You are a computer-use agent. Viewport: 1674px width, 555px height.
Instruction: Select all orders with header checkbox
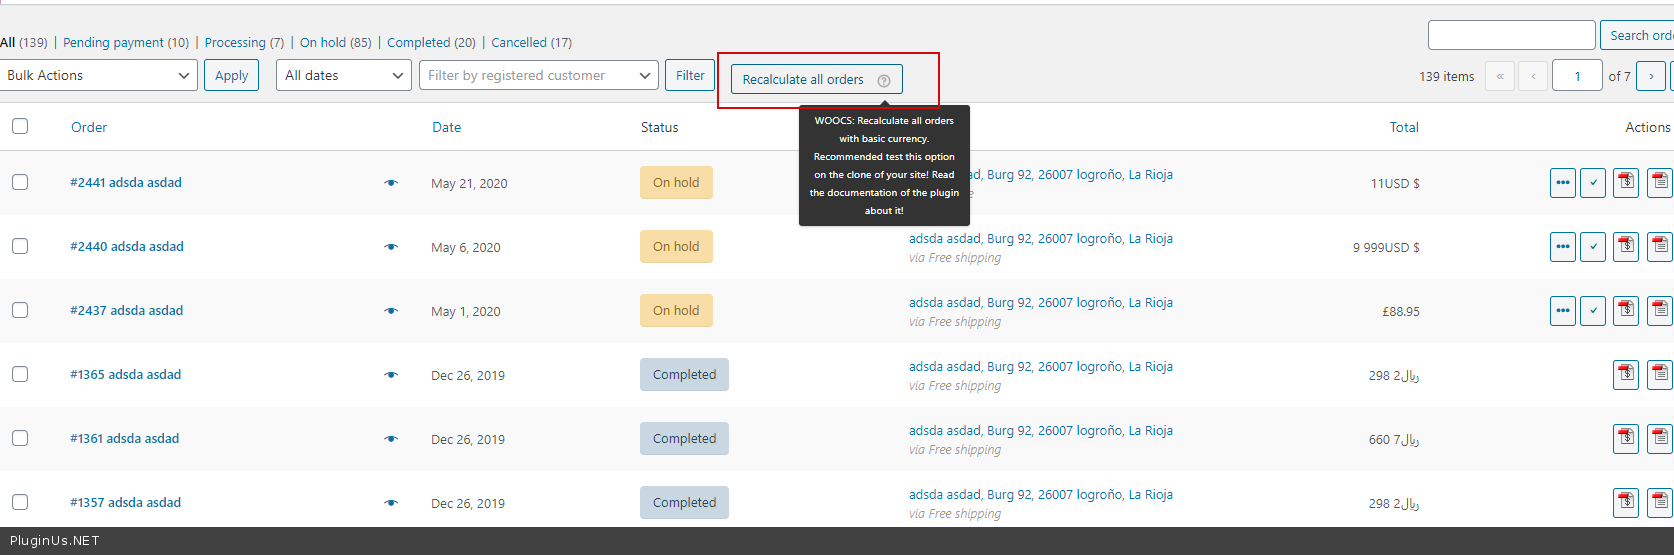pyautogui.click(x=20, y=126)
